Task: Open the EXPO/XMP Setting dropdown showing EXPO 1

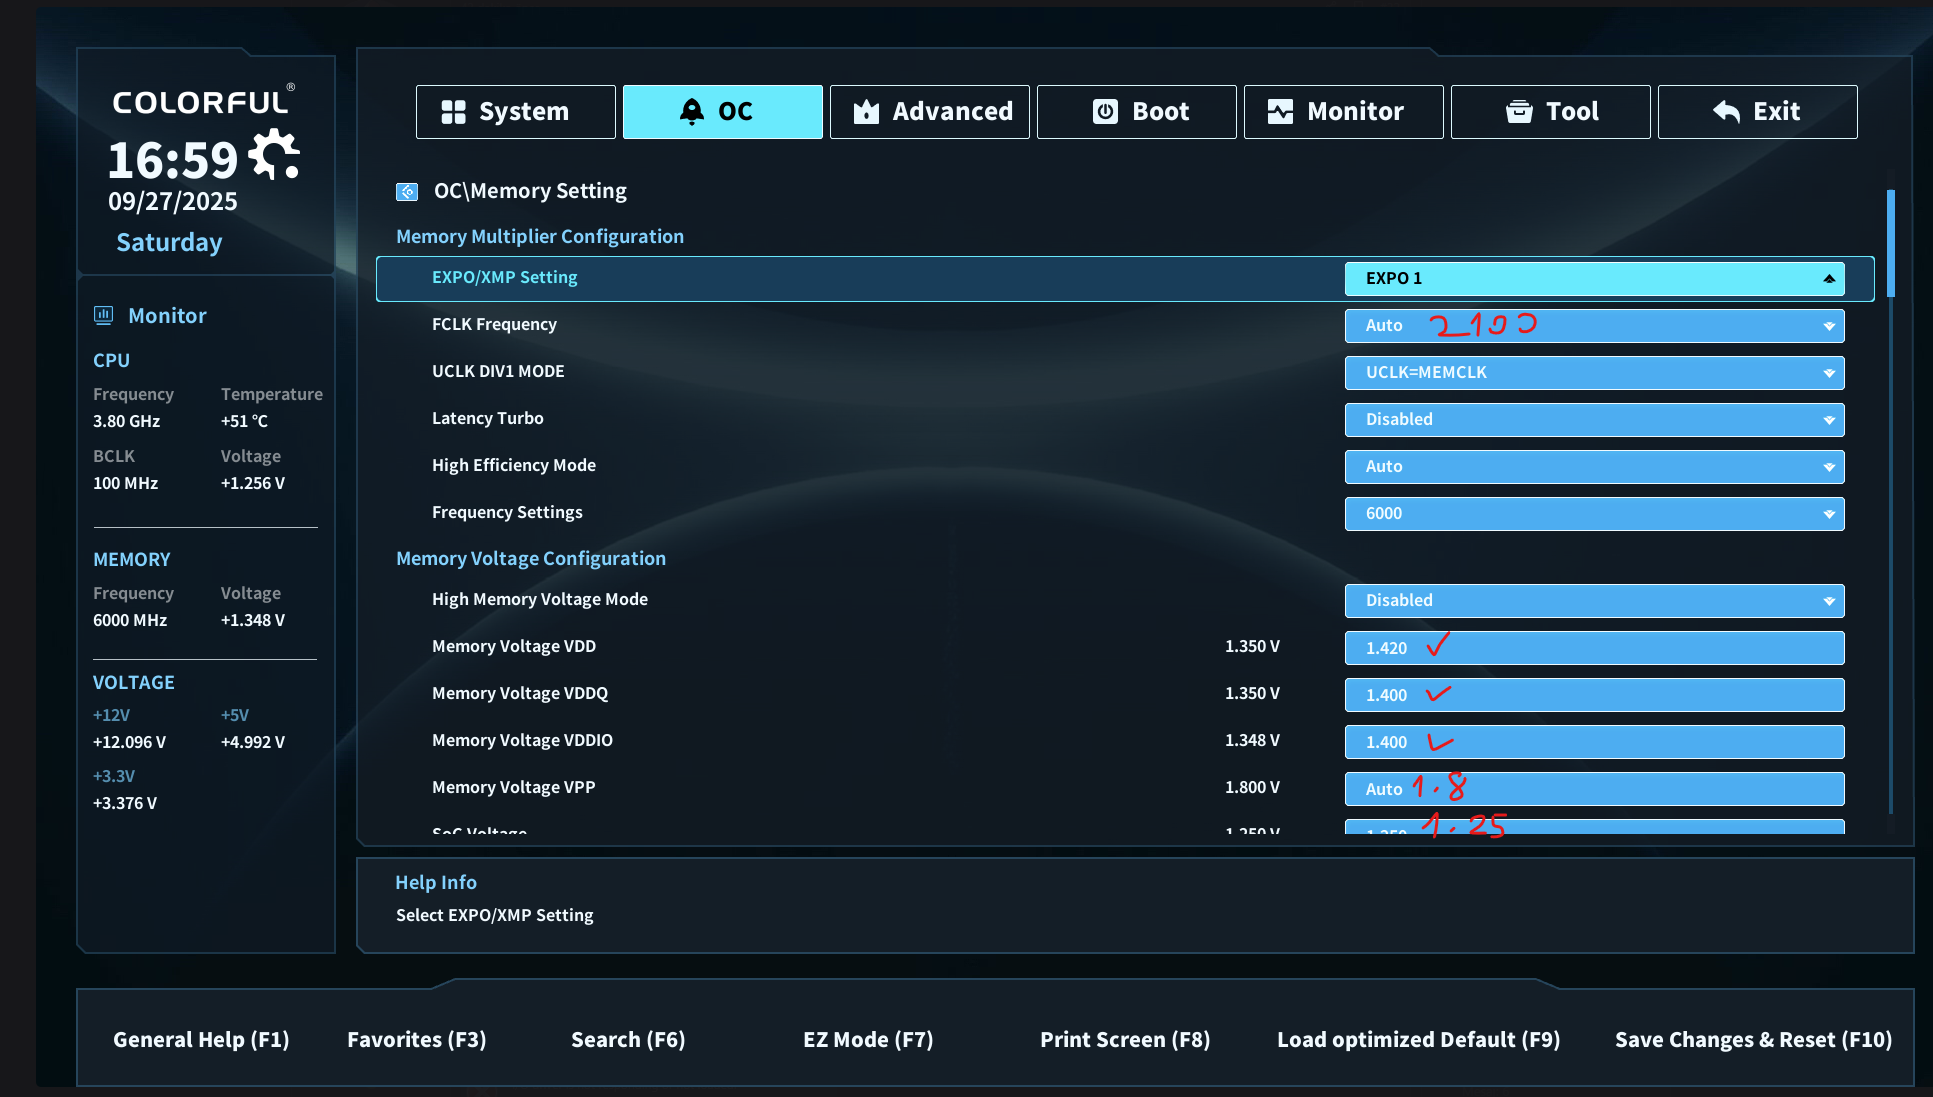Action: click(x=1595, y=279)
